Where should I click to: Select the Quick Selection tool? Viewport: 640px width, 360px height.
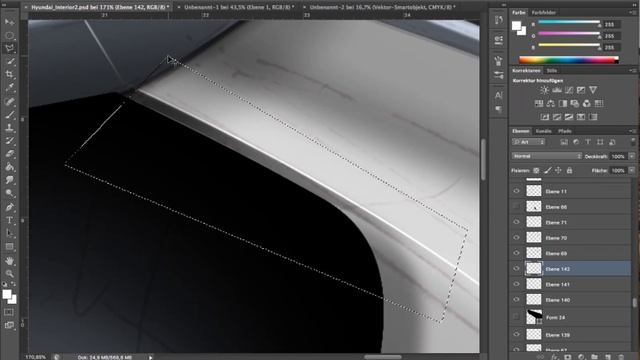(9, 62)
